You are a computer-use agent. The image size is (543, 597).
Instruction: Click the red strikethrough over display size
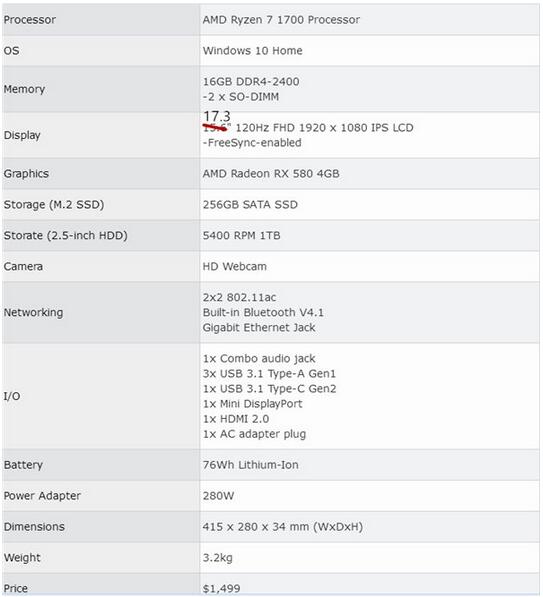click(x=215, y=128)
